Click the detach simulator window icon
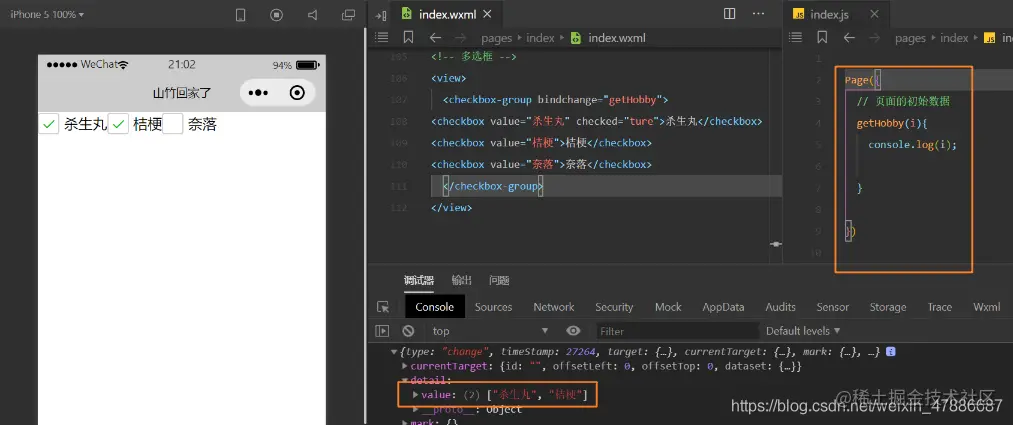This screenshot has width=1013, height=425. point(348,15)
